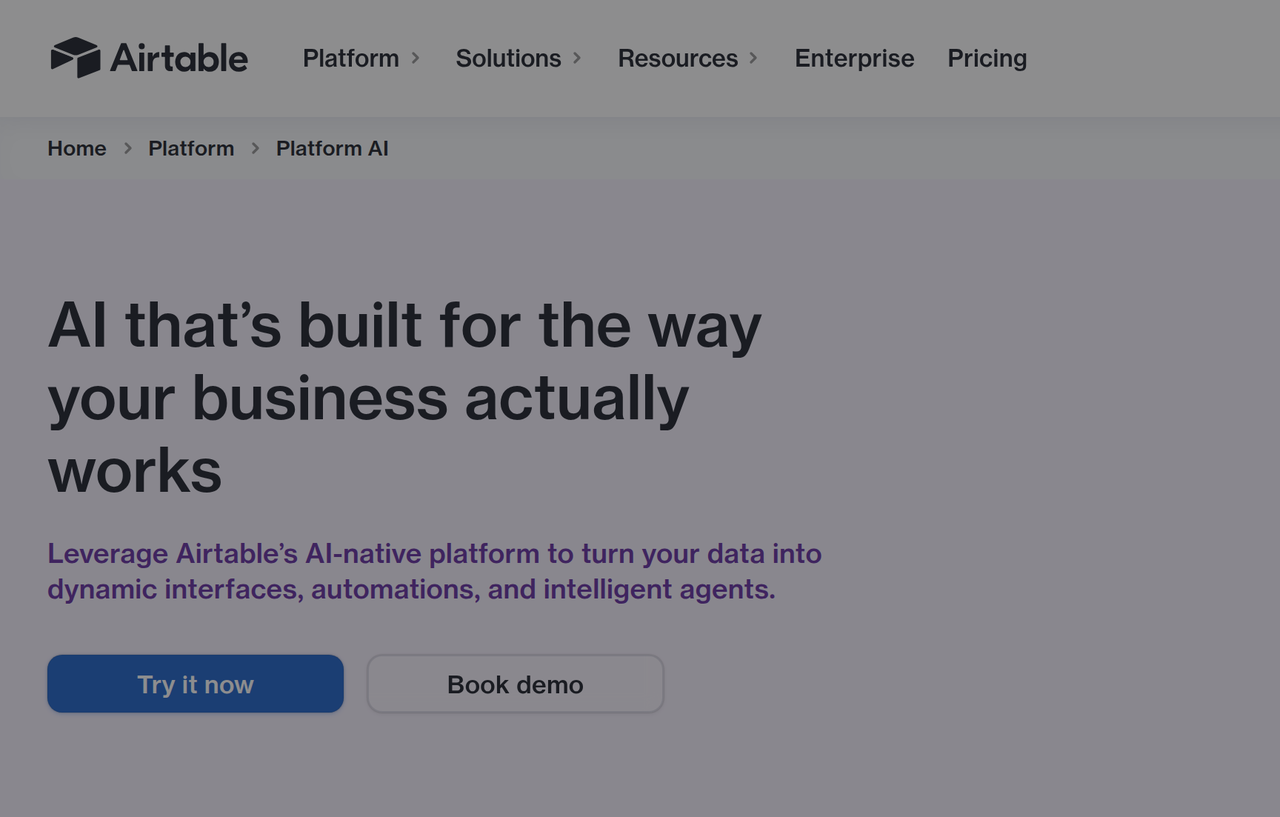Viewport: 1280px width, 817px height.
Task: Open the Solutions navigation menu
Action: click(508, 58)
